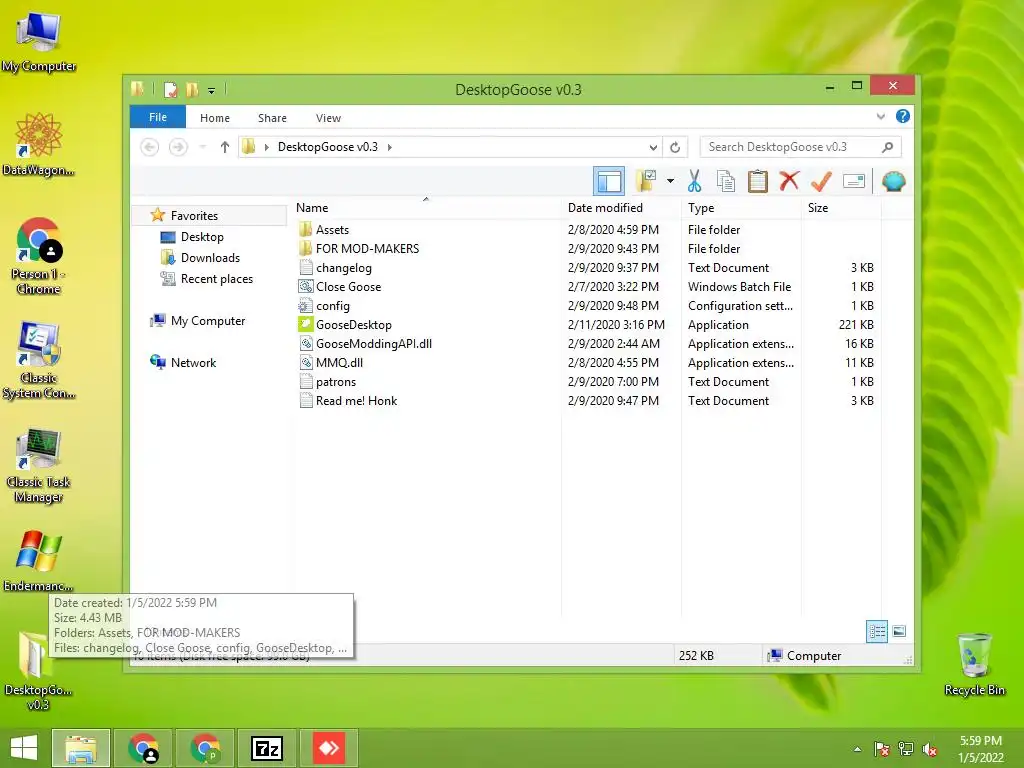The image size is (1024, 768).
Task: Open quick access toolbar customize dropdown
Action: coord(212,90)
